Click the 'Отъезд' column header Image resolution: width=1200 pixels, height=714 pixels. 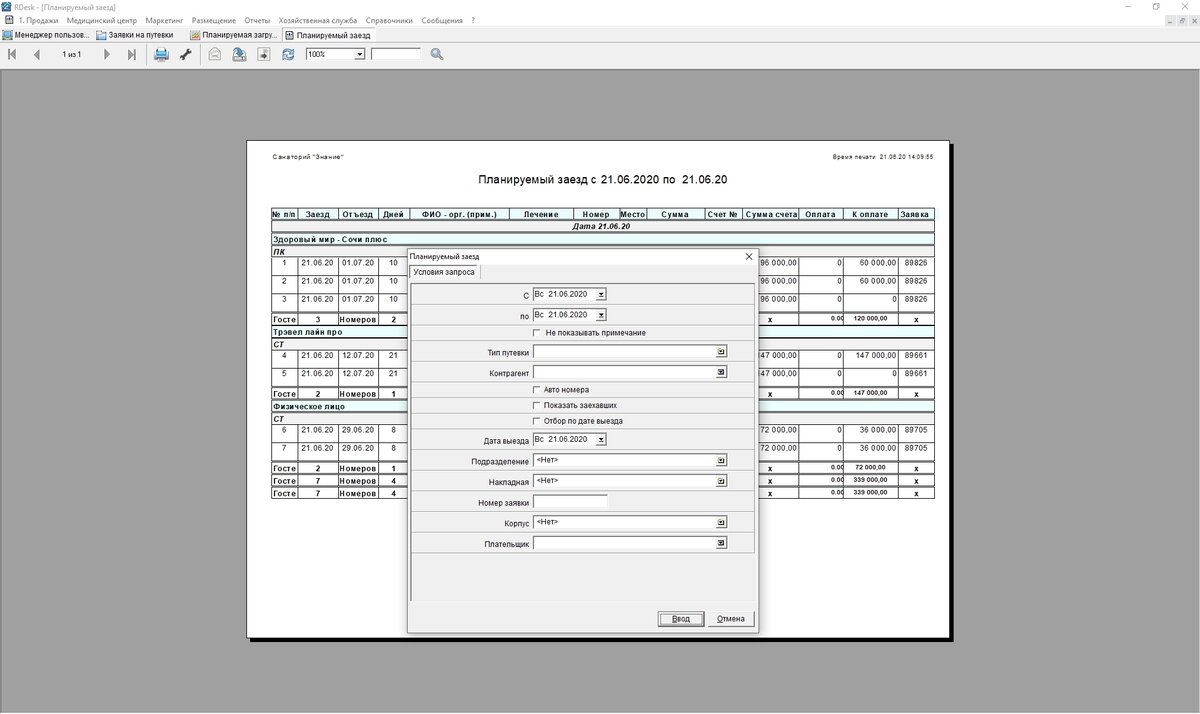357,214
